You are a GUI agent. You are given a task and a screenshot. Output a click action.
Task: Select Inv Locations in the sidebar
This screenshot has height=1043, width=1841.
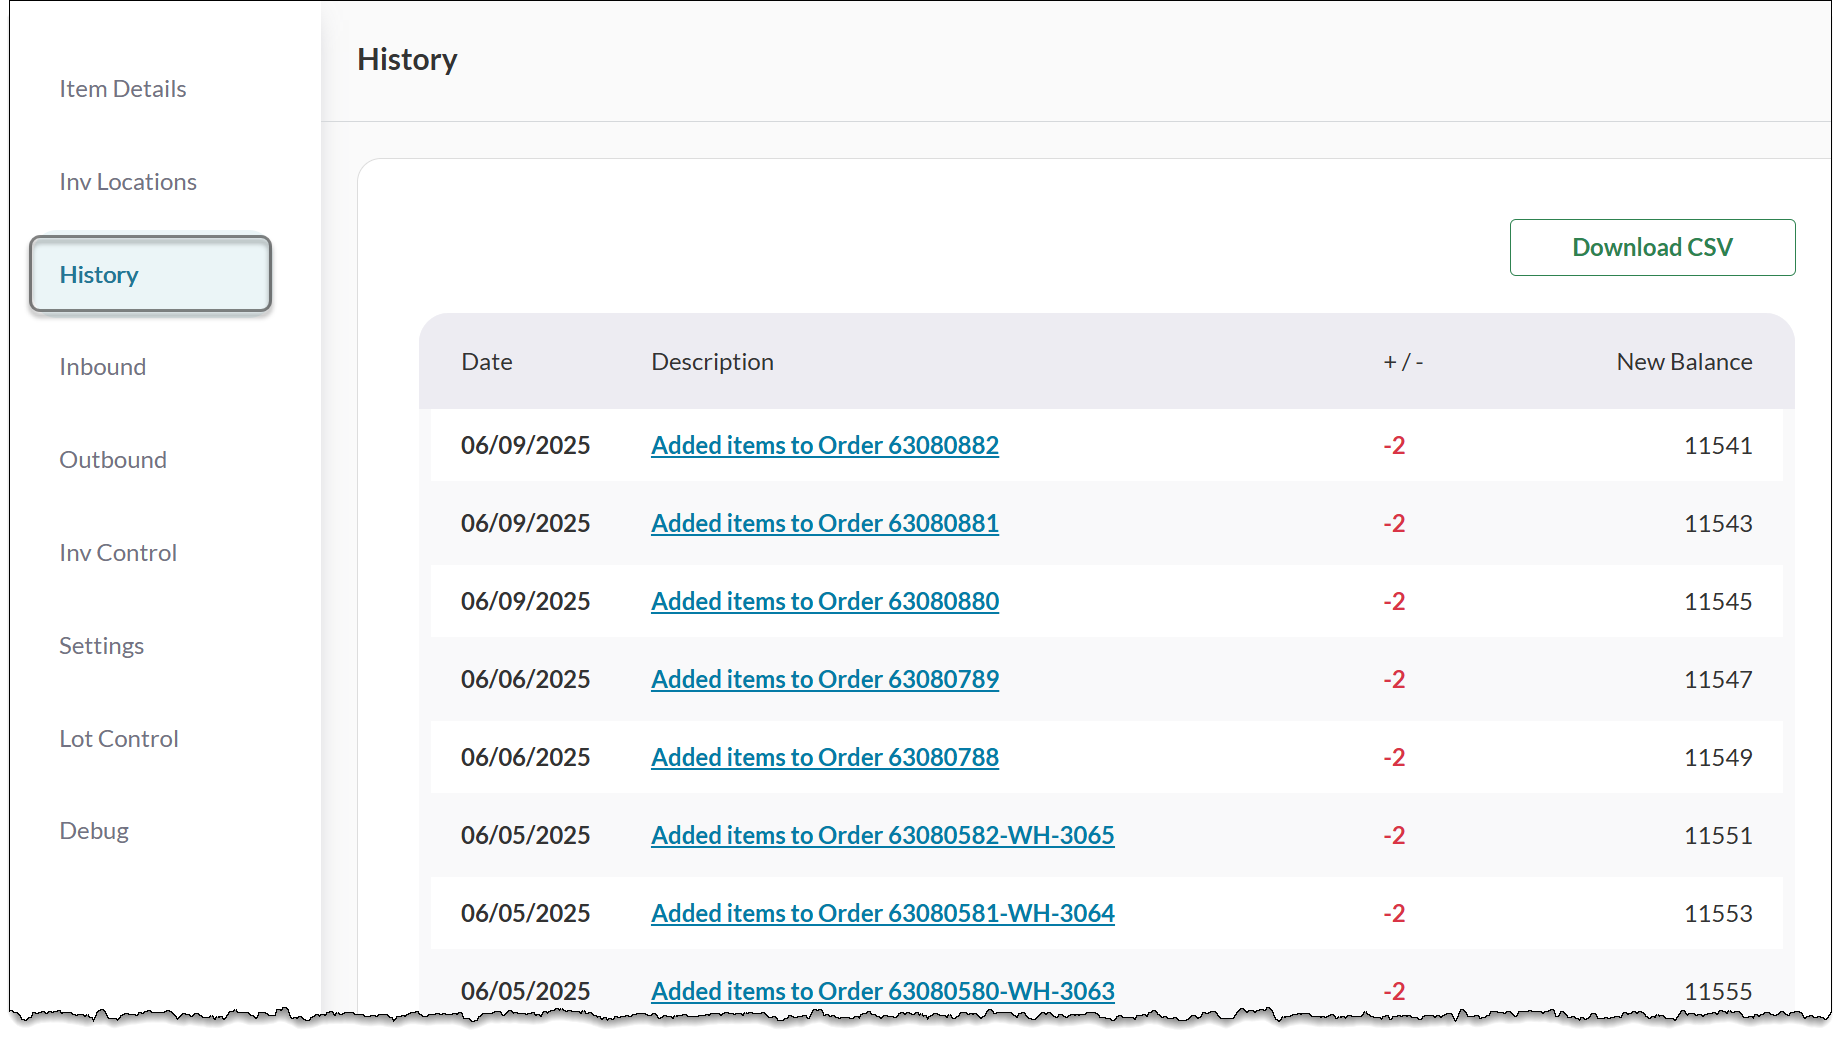[x=127, y=181]
